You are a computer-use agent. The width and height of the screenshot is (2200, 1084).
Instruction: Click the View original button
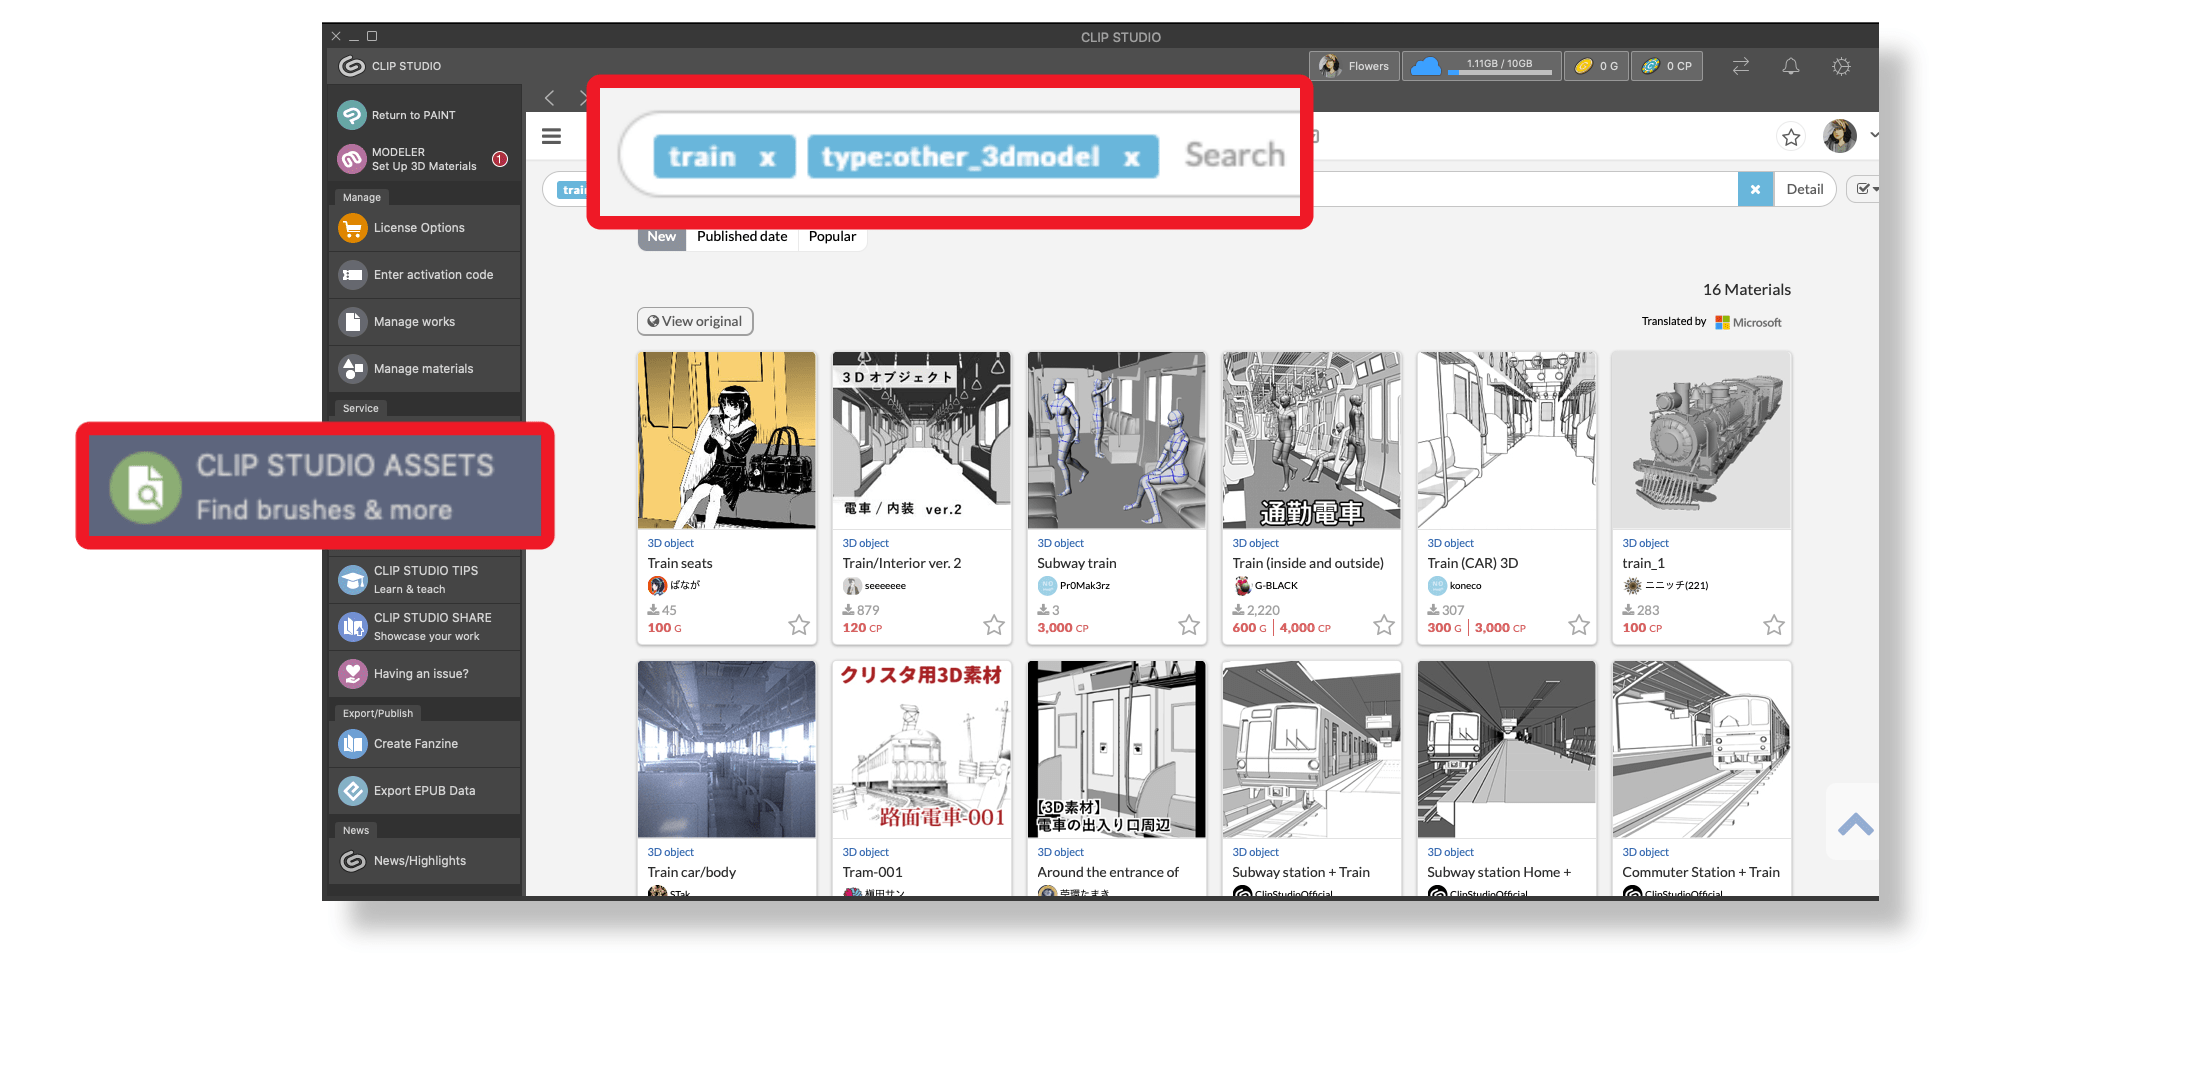pyautogui.click(x=695, y=321)
